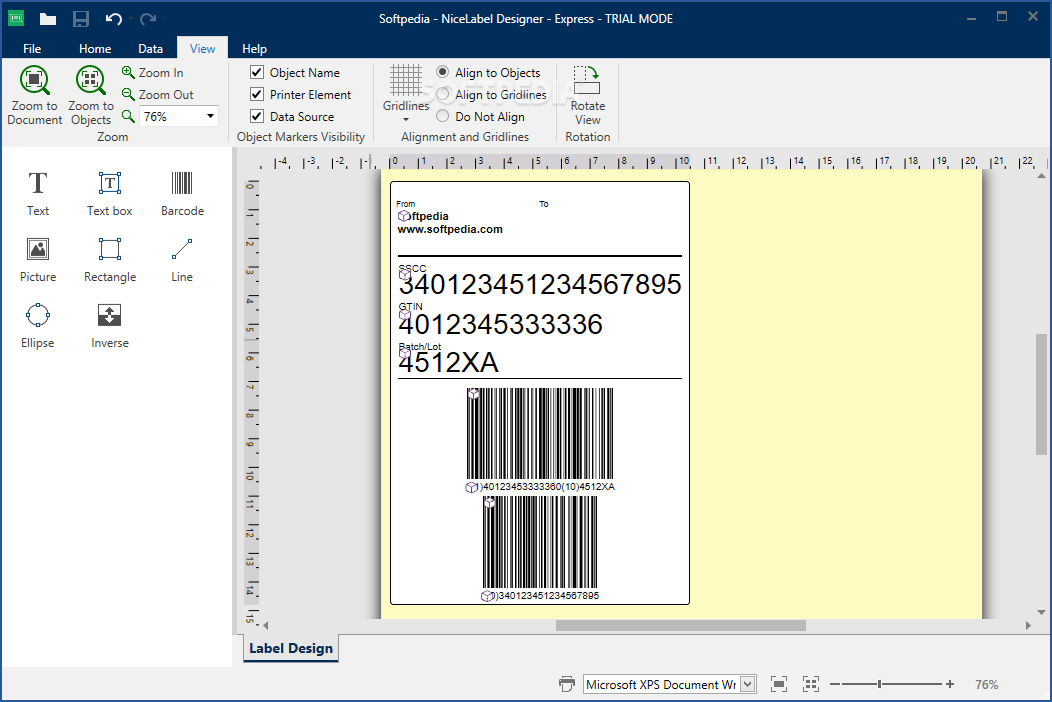The width and height of the screenshot is (1052, 702).
Task: Open file folder icon in title bar
Action: (x=48, y=19)
